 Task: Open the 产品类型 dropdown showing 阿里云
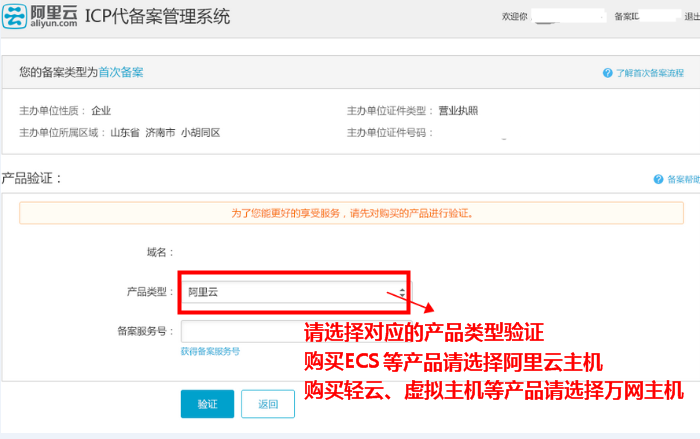pos(290,292)
